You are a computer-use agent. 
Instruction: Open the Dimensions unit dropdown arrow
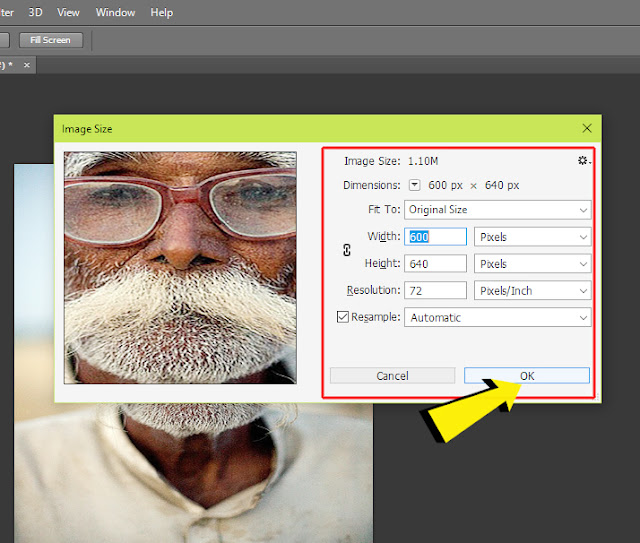click(415, 185)
